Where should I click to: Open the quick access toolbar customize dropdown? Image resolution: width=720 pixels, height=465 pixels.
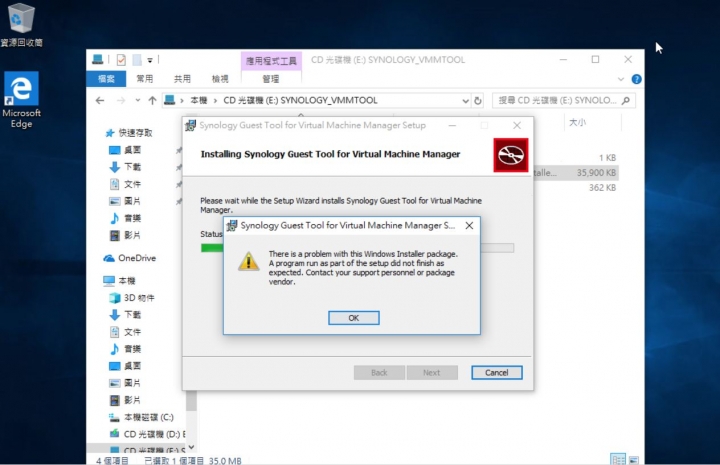tap(150, 60)
